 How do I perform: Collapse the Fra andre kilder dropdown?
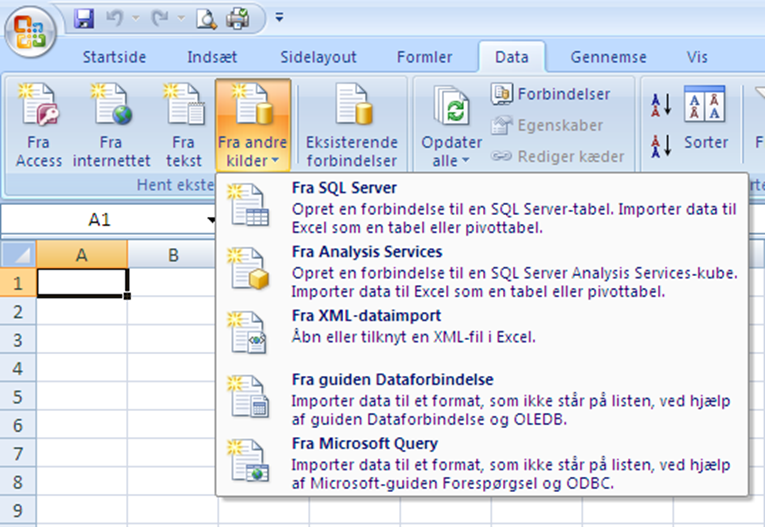[x=253, y=125]
